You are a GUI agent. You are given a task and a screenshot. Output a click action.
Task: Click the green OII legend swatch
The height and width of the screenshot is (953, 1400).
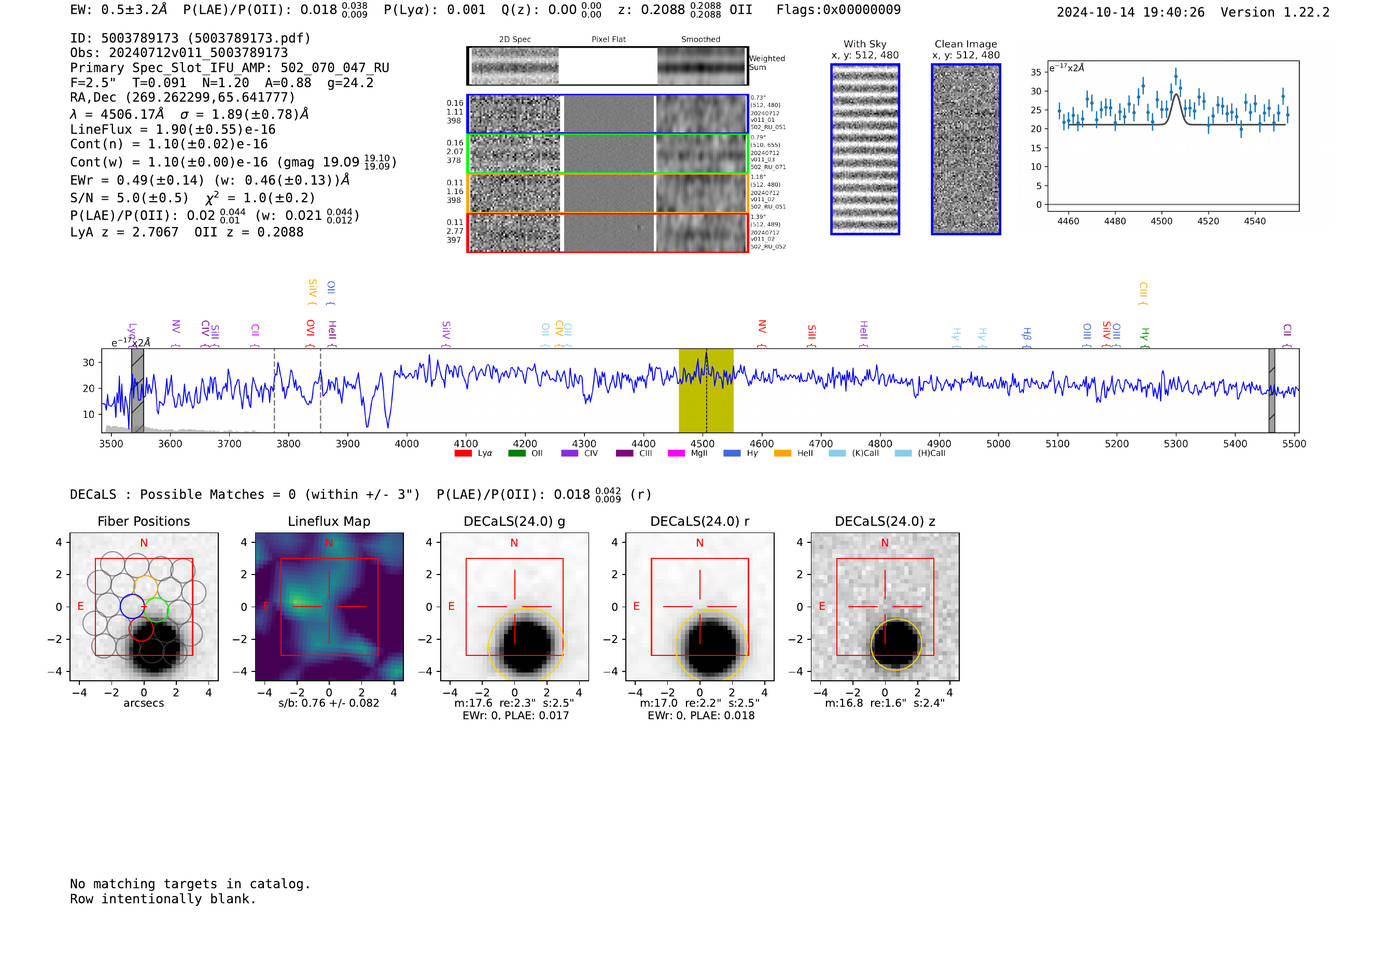(x=516, y=453)
